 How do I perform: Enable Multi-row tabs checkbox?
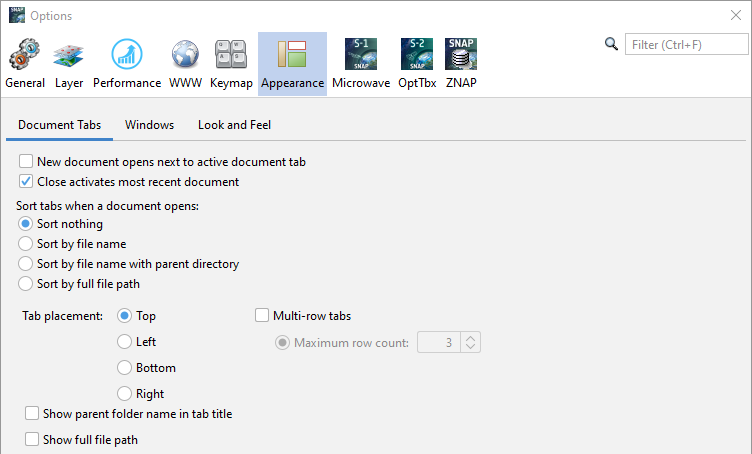(x=263, y=316)
